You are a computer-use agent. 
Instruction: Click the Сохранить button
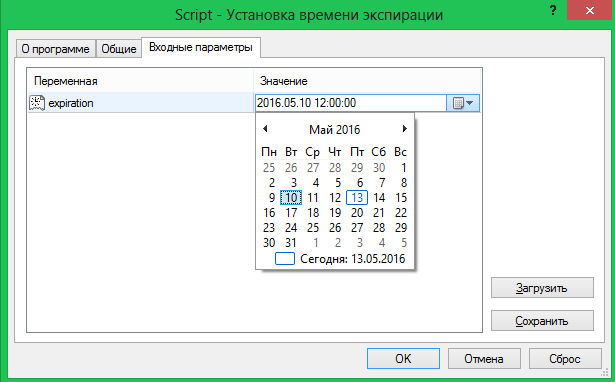[542, 321]
